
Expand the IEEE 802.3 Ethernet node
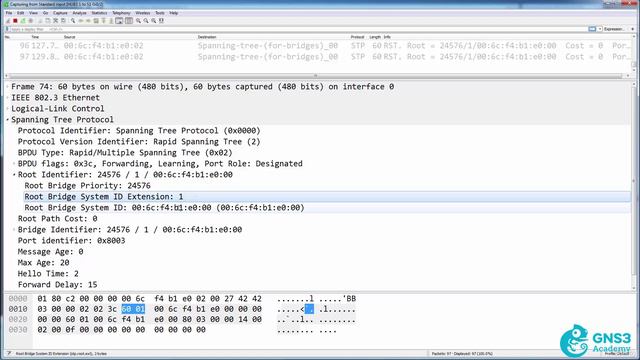click(x=7, y=98)
